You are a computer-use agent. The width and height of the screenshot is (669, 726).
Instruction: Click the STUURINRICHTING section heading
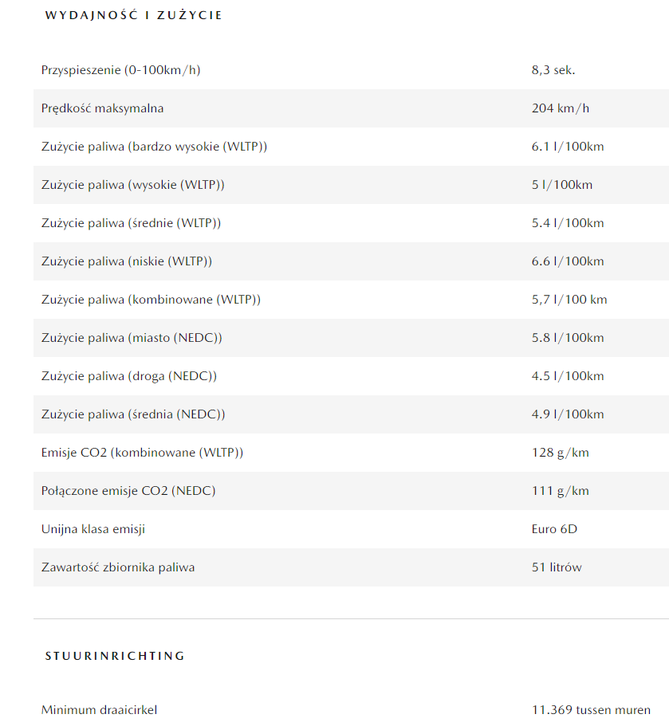(x=115, y=656)
